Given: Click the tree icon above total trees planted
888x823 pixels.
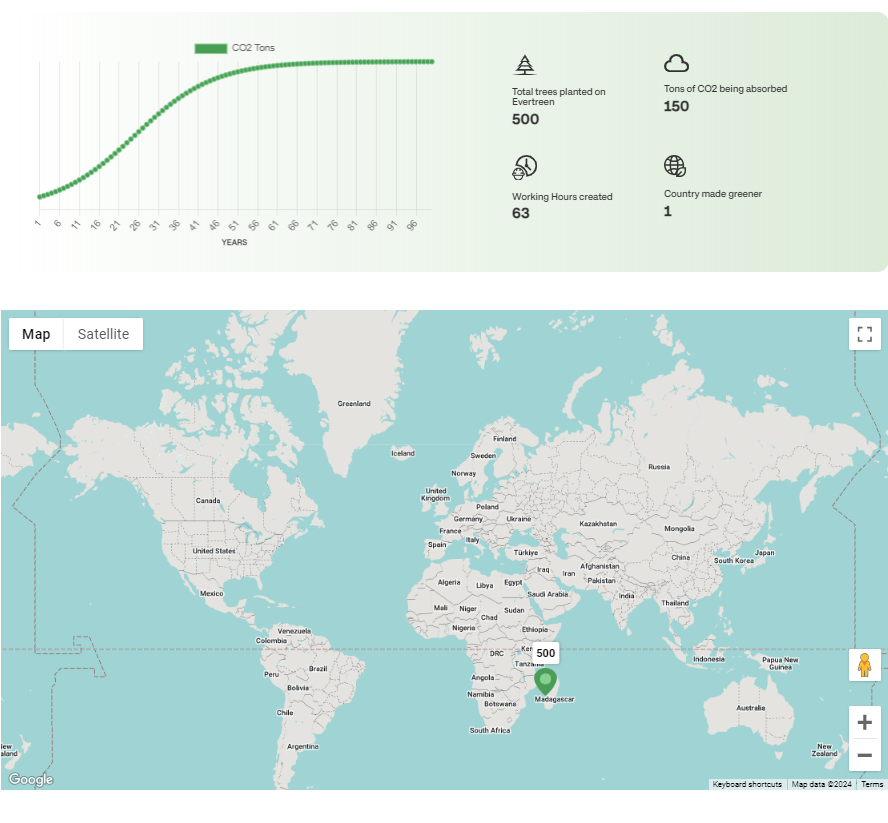Looking at the screenshot, I should 524,65.
